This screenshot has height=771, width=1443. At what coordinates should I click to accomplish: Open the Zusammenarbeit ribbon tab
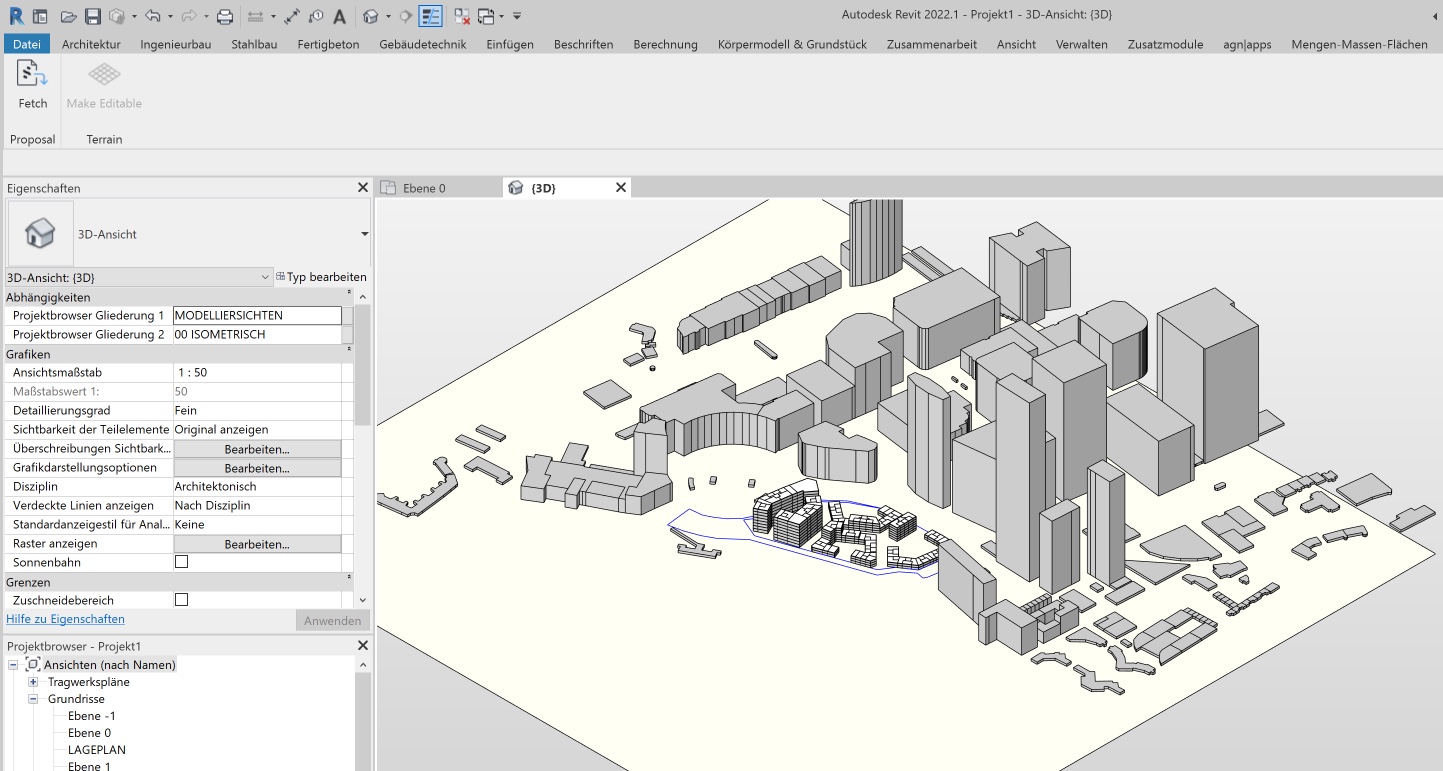click(931, 43)
